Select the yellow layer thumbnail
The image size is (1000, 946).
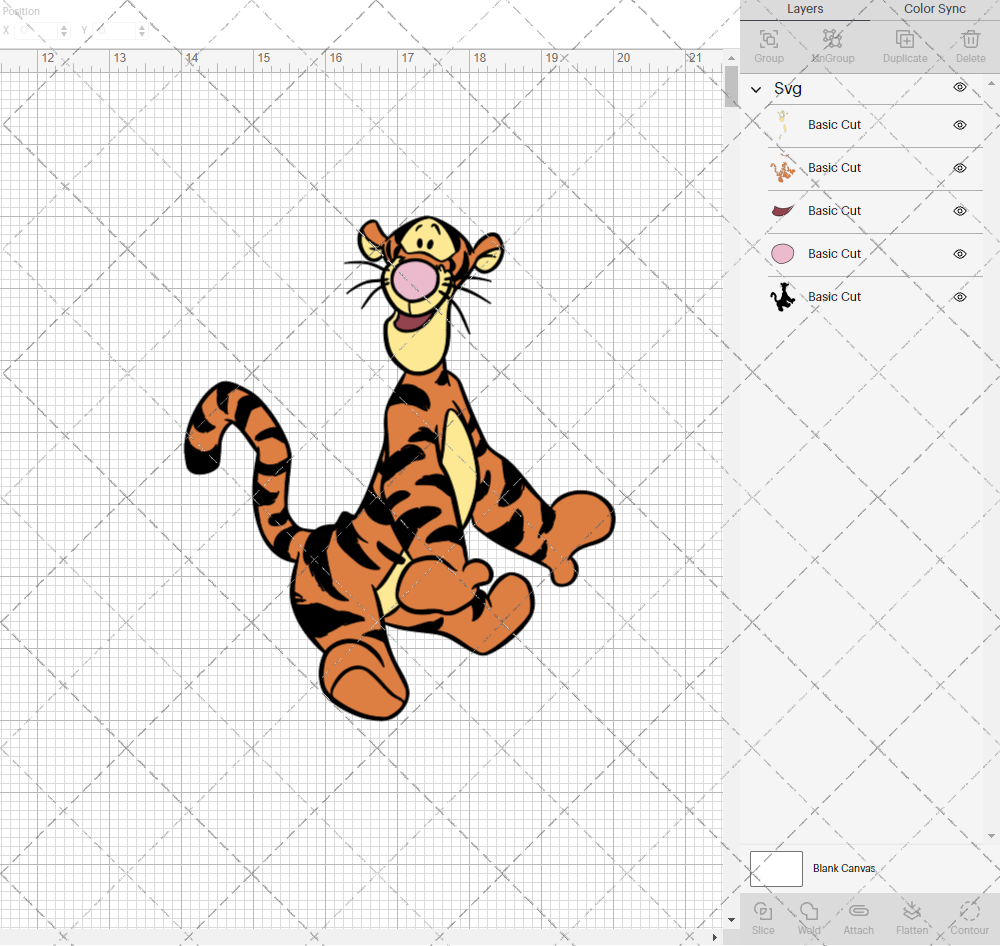click(783, 125)
